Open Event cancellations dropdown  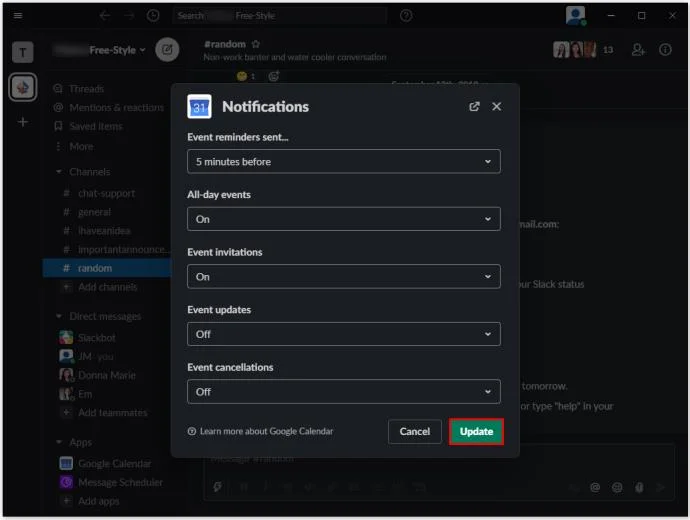click(x=344, y=392)
